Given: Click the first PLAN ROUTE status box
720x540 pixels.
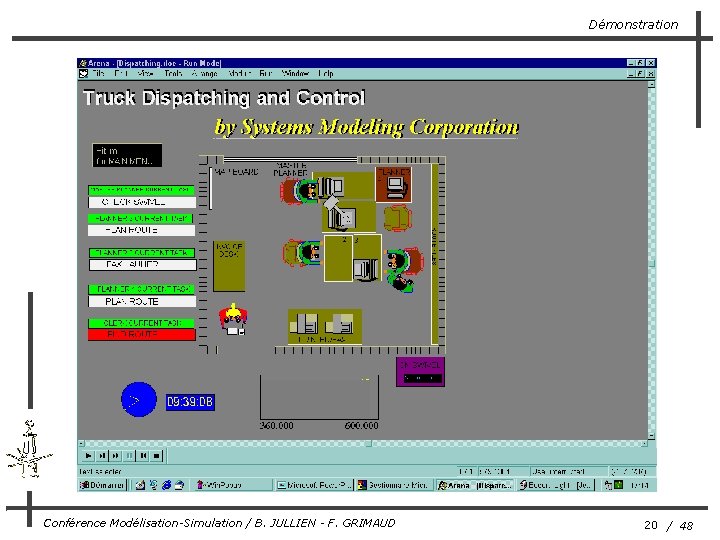Looking at the screenshot, I should coord(141,230).
